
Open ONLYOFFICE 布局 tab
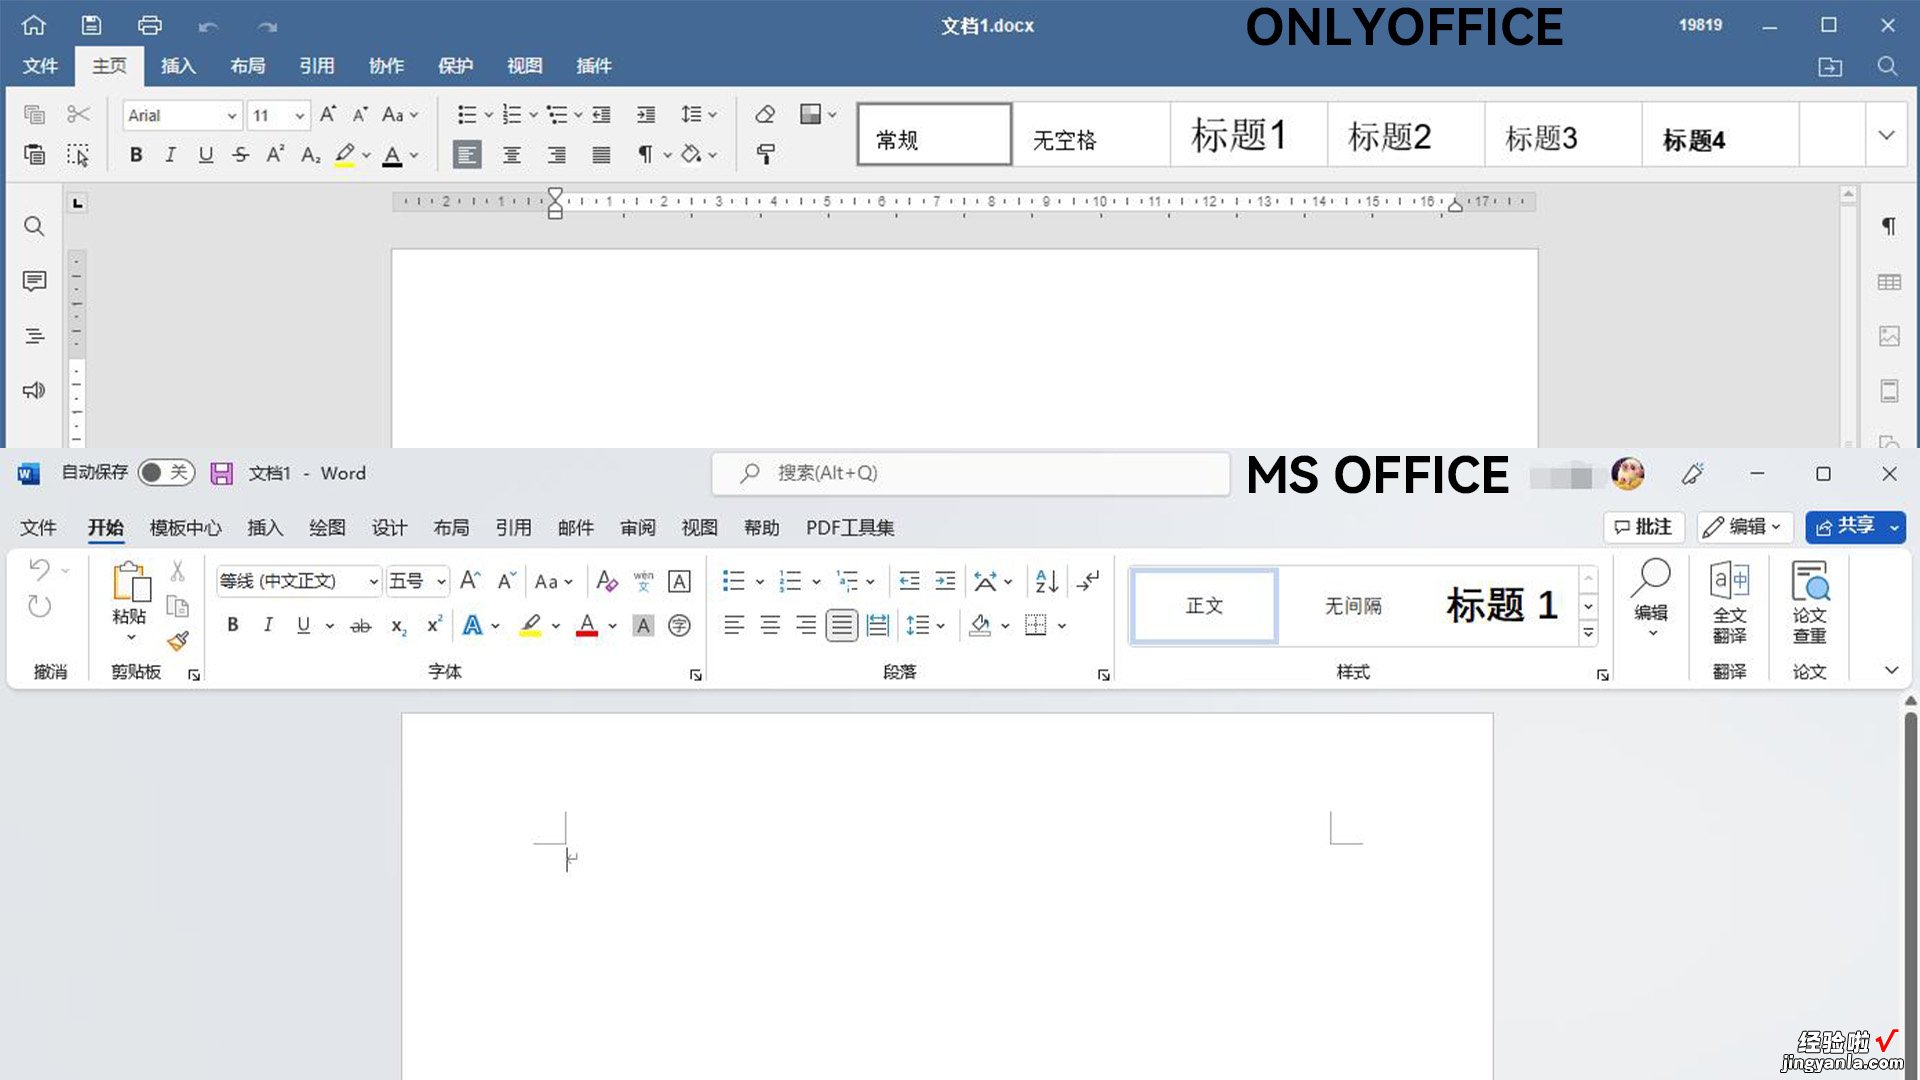pyautogui.click(x=248, y=66)
